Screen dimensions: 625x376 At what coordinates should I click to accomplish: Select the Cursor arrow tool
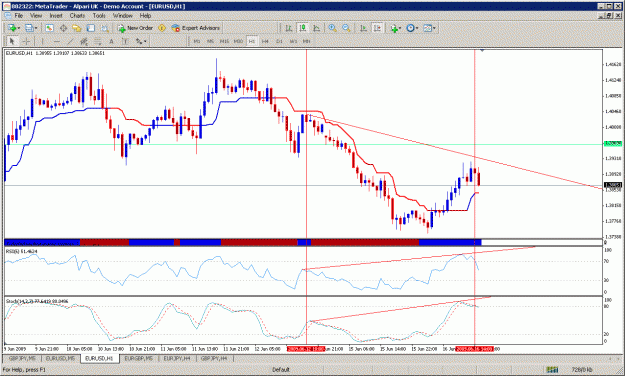click(12, 41)
